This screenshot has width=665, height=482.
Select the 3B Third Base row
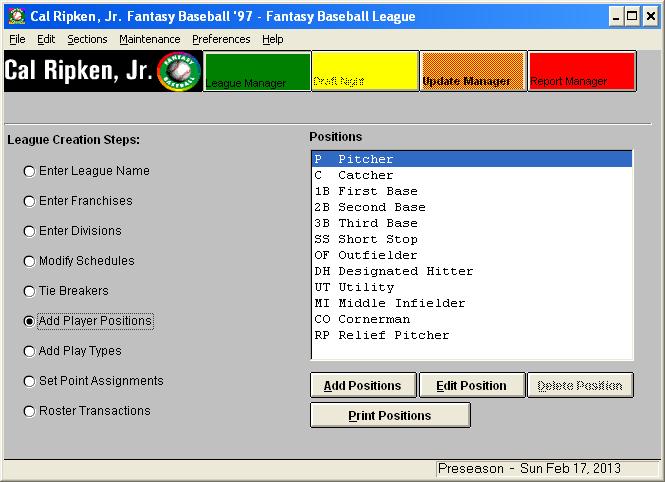(x=472, y=223)
